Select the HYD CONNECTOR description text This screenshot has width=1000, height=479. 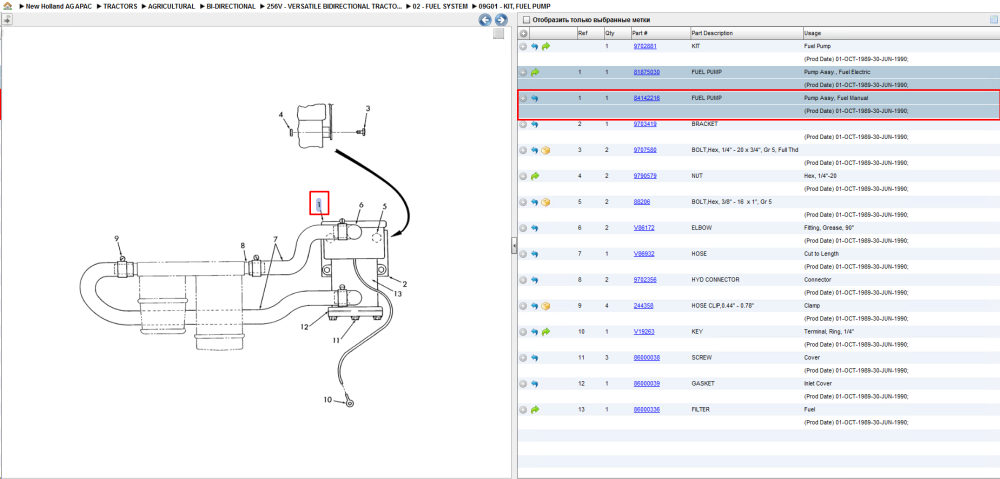(x=716, y=280)
